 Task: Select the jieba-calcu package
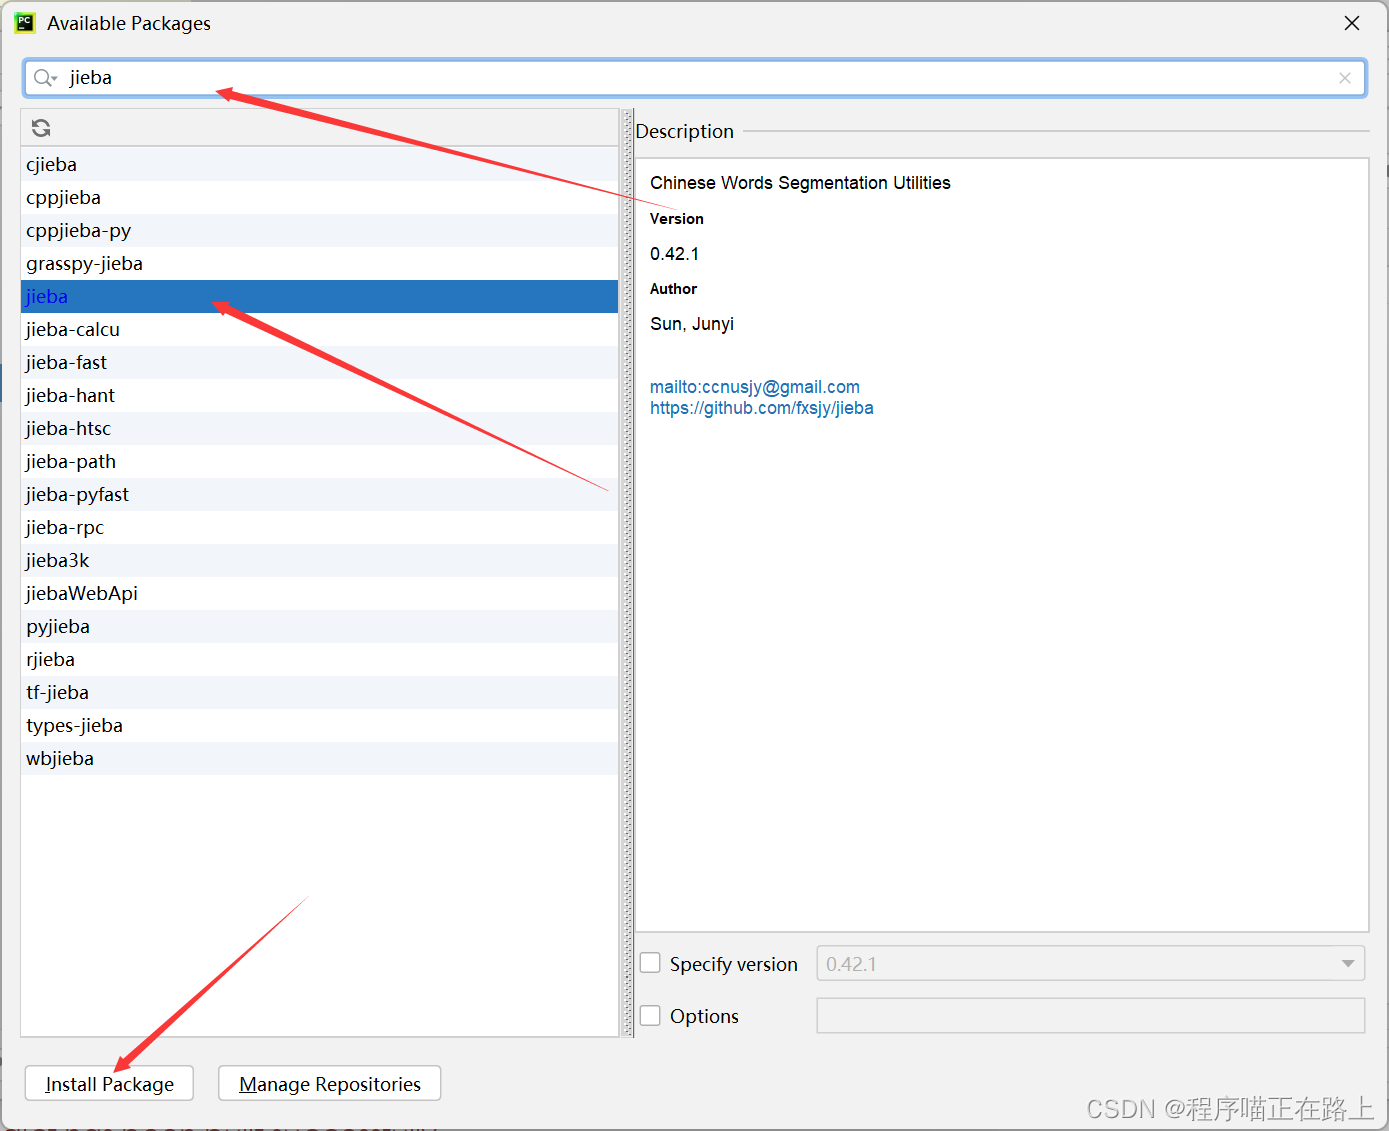320,329
